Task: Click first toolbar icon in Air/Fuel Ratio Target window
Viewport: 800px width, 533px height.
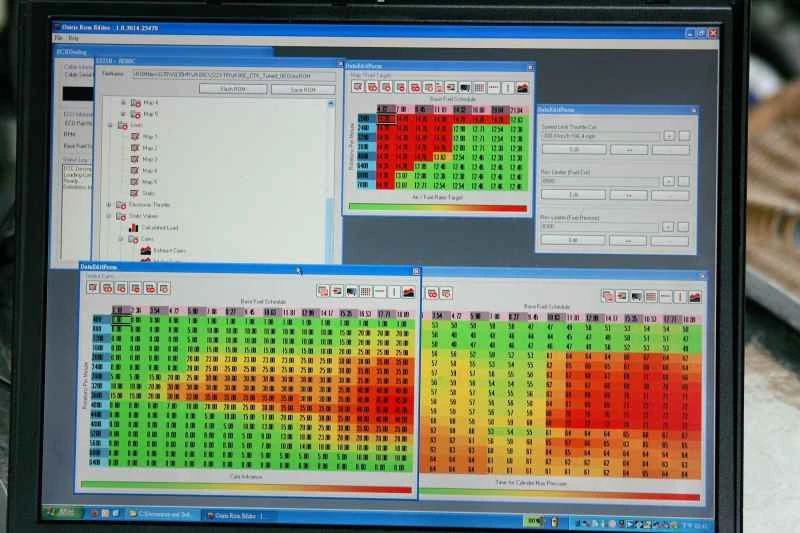Action: click(x=356, y=87)
